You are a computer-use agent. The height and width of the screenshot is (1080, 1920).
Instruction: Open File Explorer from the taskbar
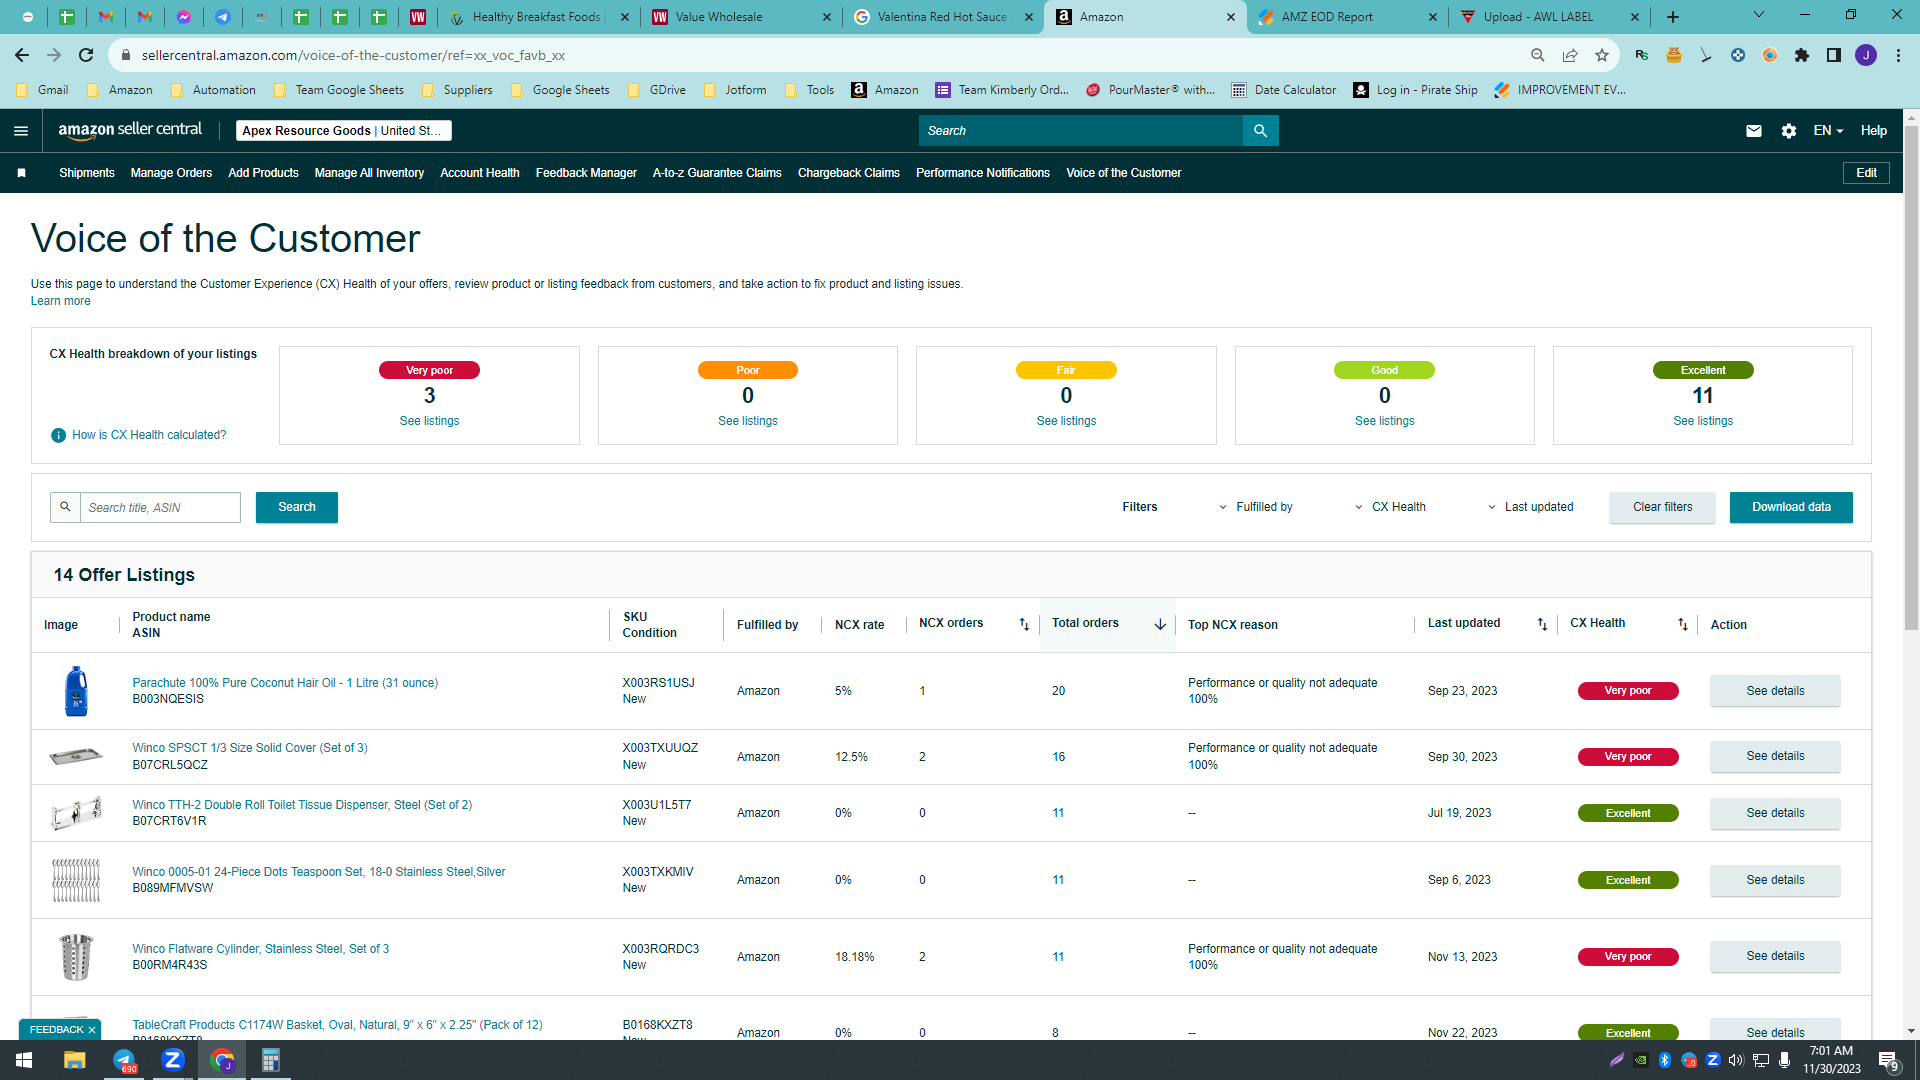(74, 1060)
